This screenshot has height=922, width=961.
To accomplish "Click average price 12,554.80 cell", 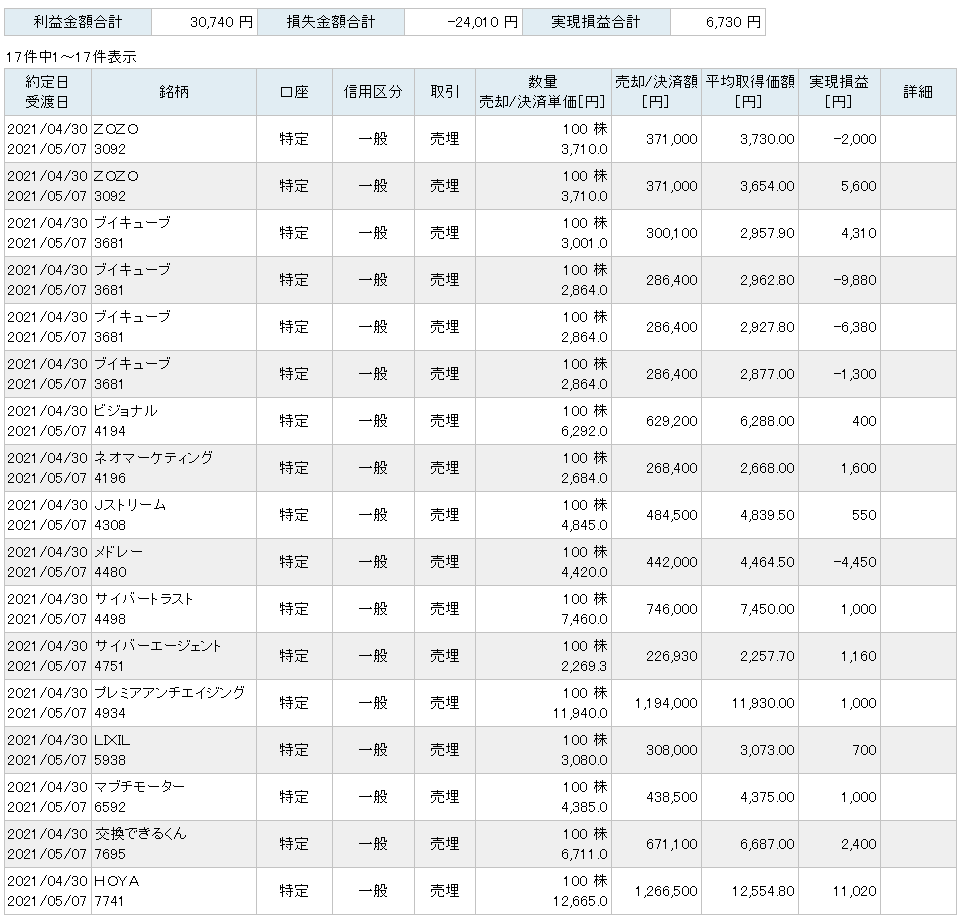I will click(750, 891).
